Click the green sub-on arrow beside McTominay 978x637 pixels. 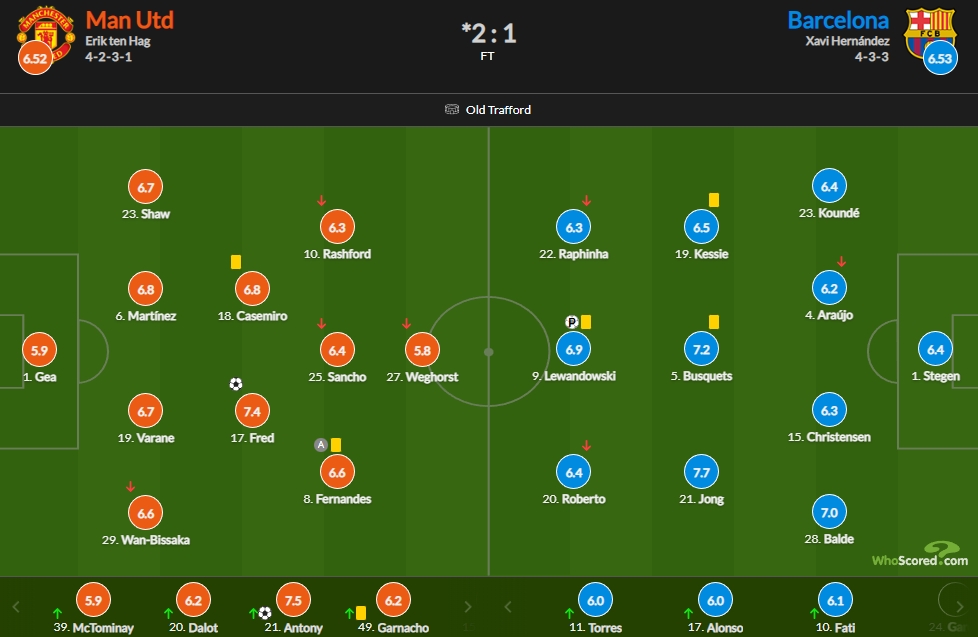point(57,613)
